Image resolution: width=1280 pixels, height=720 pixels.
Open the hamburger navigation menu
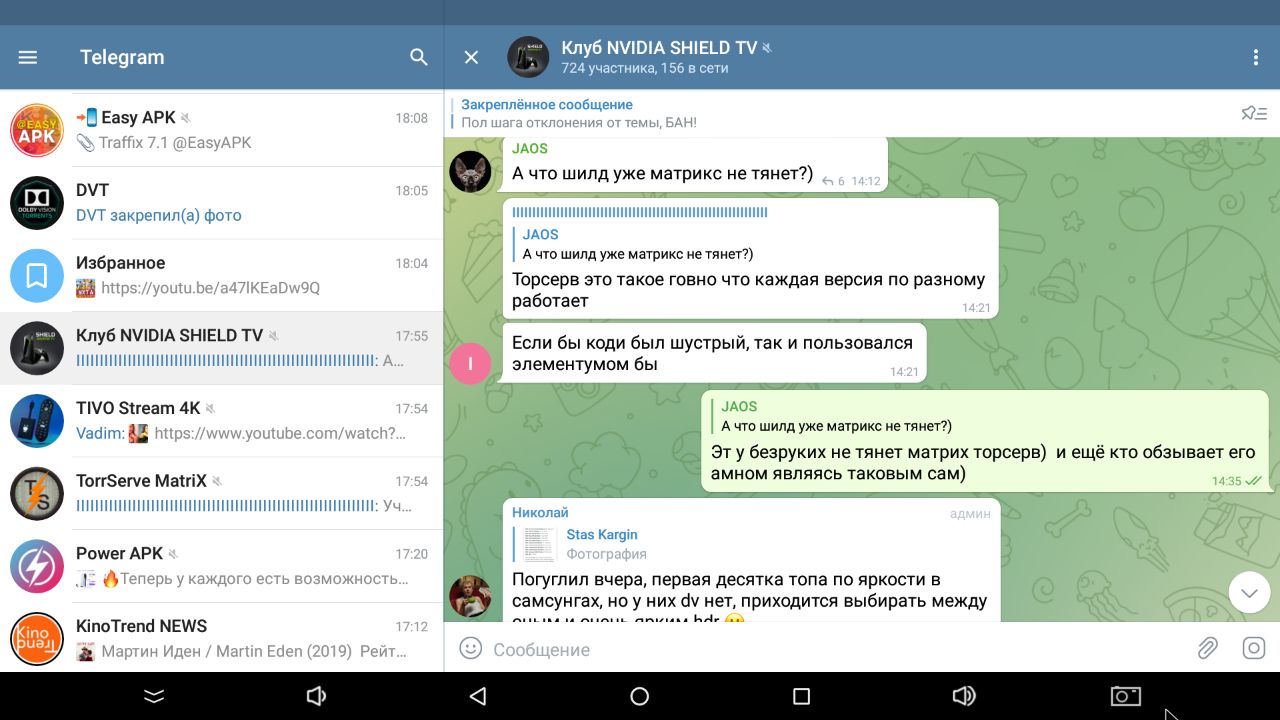(28, 57)
